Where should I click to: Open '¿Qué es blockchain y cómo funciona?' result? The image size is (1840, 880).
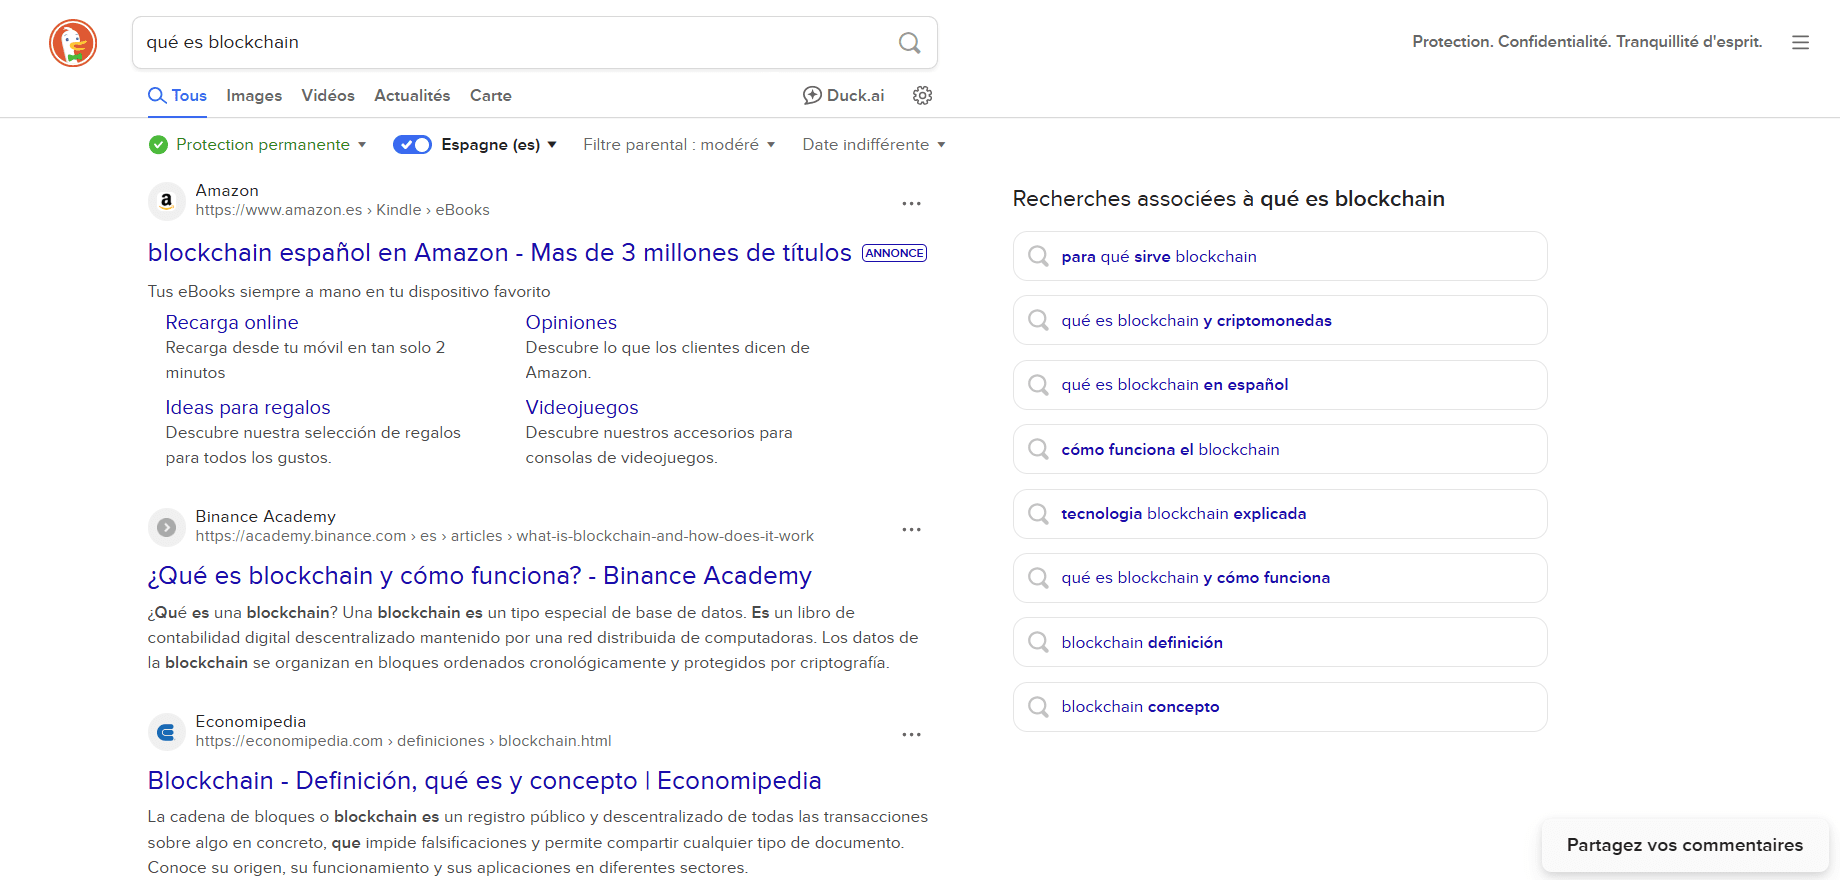(480, 576)
